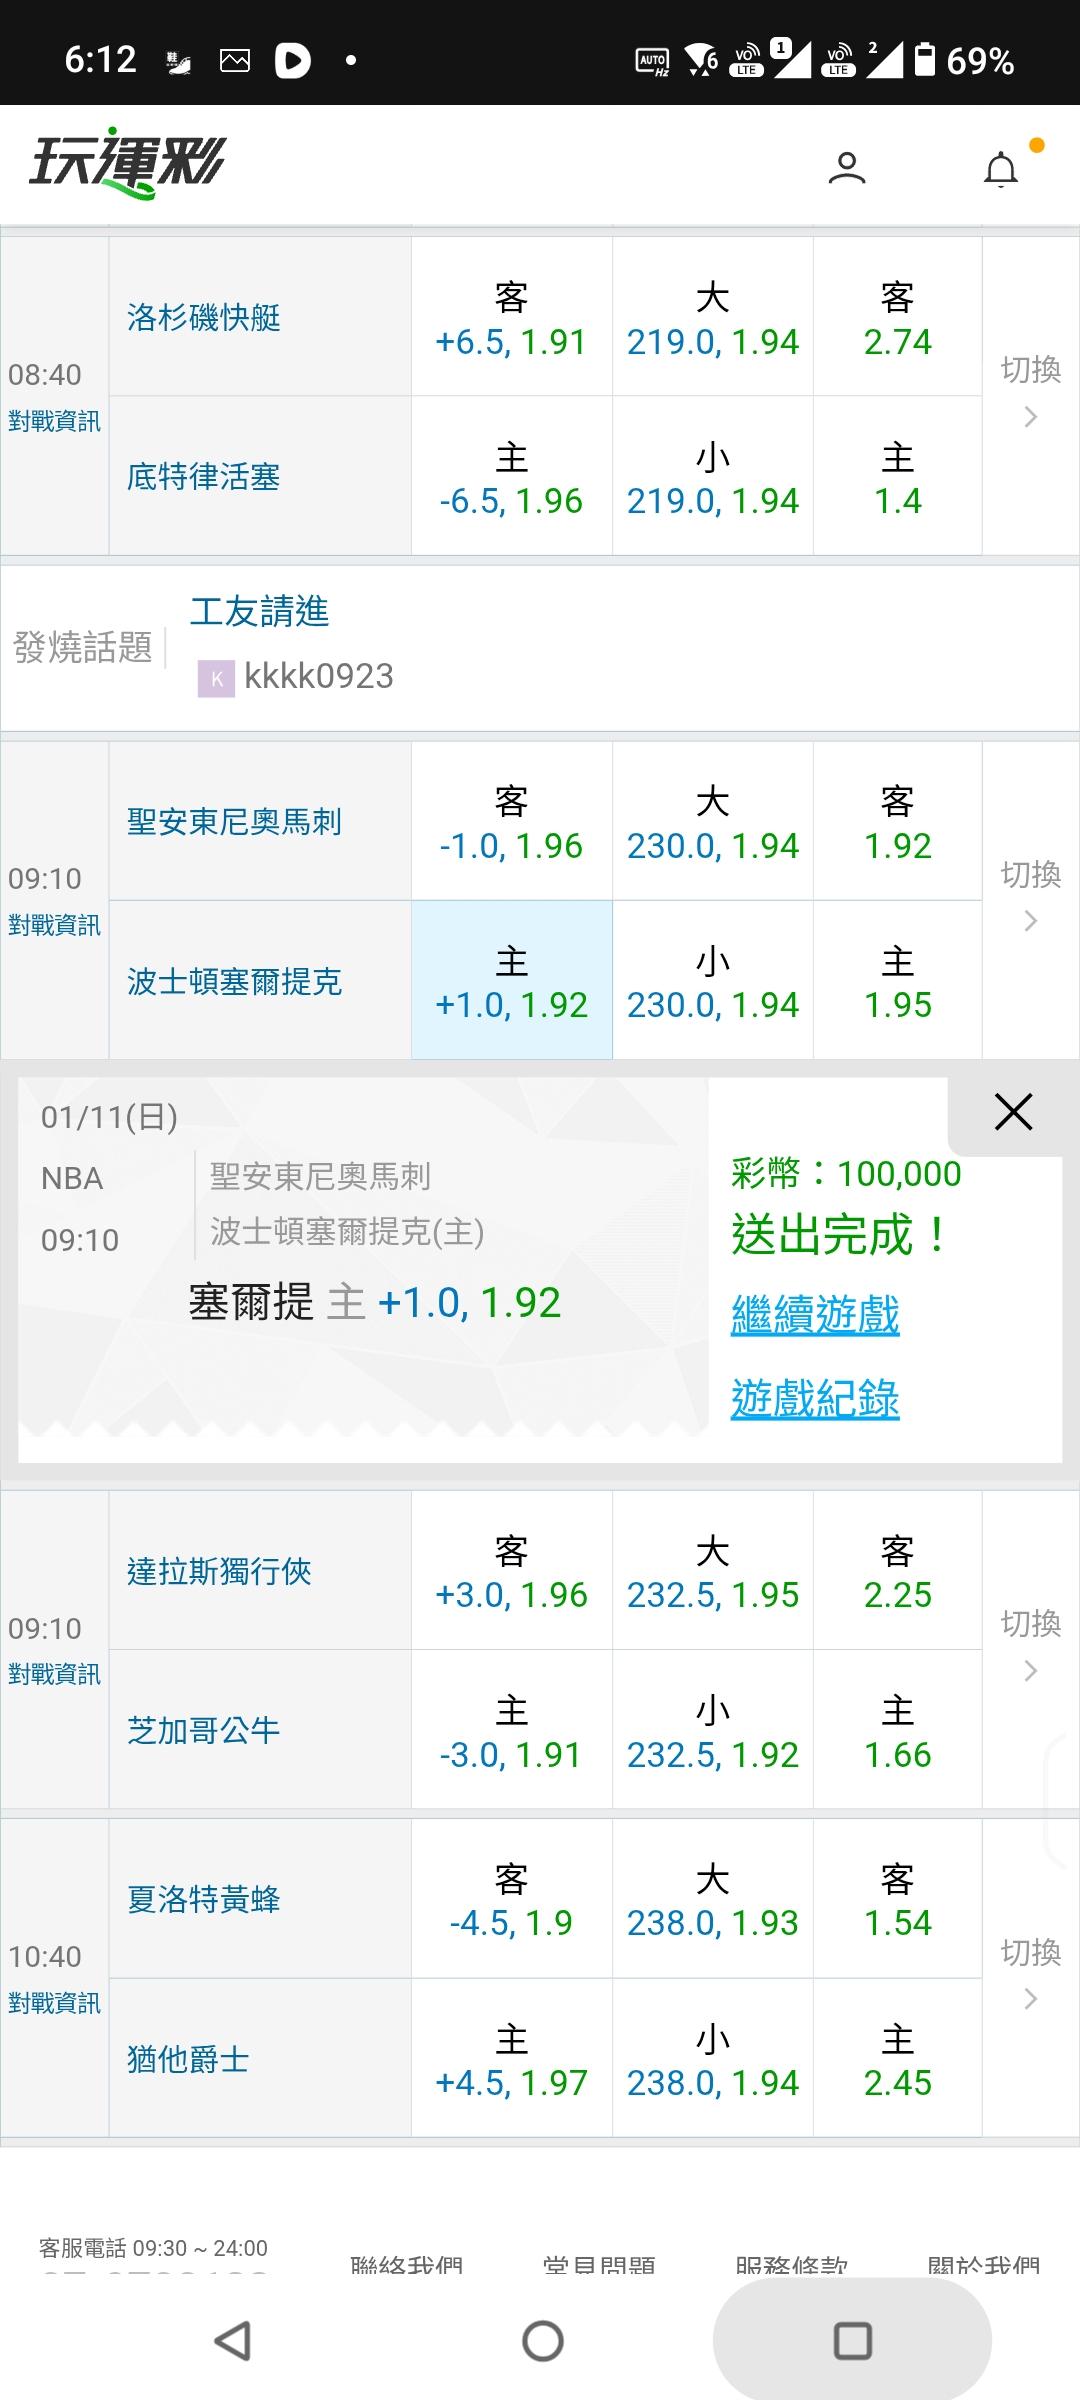Pick over 232.5 for Mavericks-Bulls game
Image resolution: width=1080 pixels, height=2400 pixels.
click(x=712, y=1571)
